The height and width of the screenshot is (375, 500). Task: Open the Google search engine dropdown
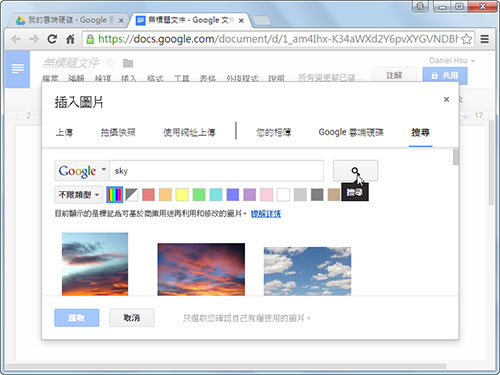(81, 171)
